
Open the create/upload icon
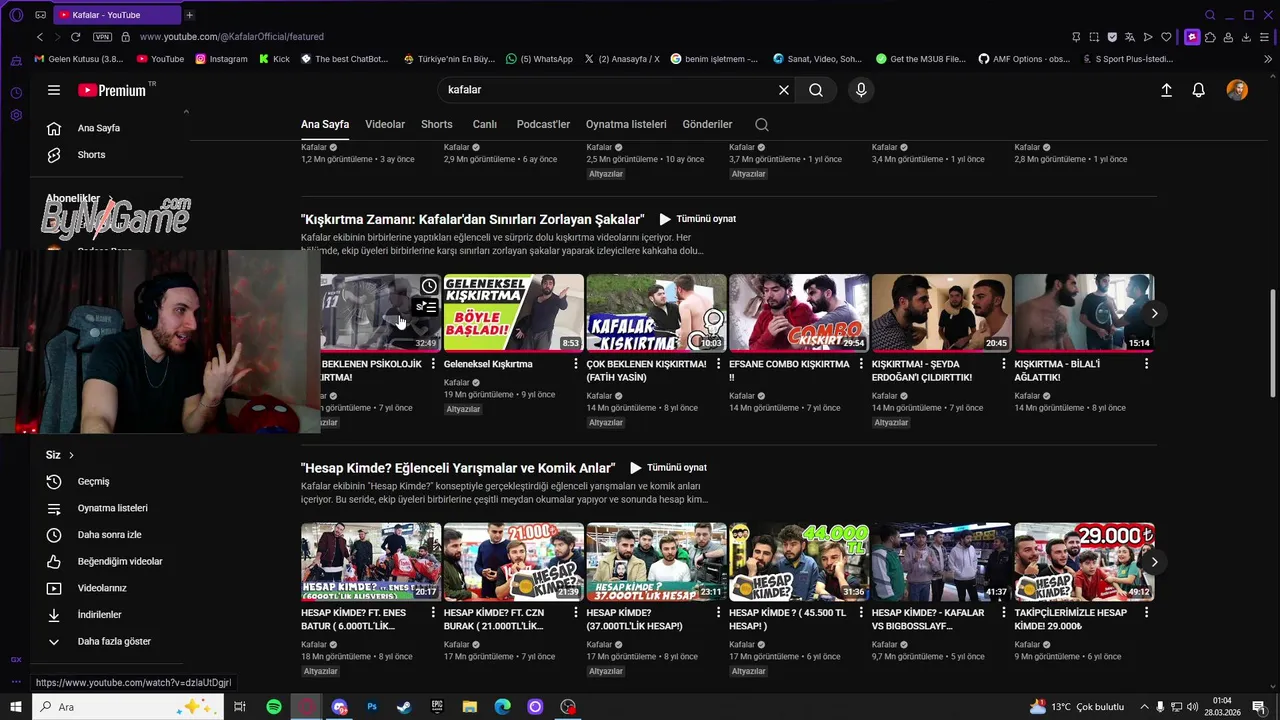(1166, 90)
